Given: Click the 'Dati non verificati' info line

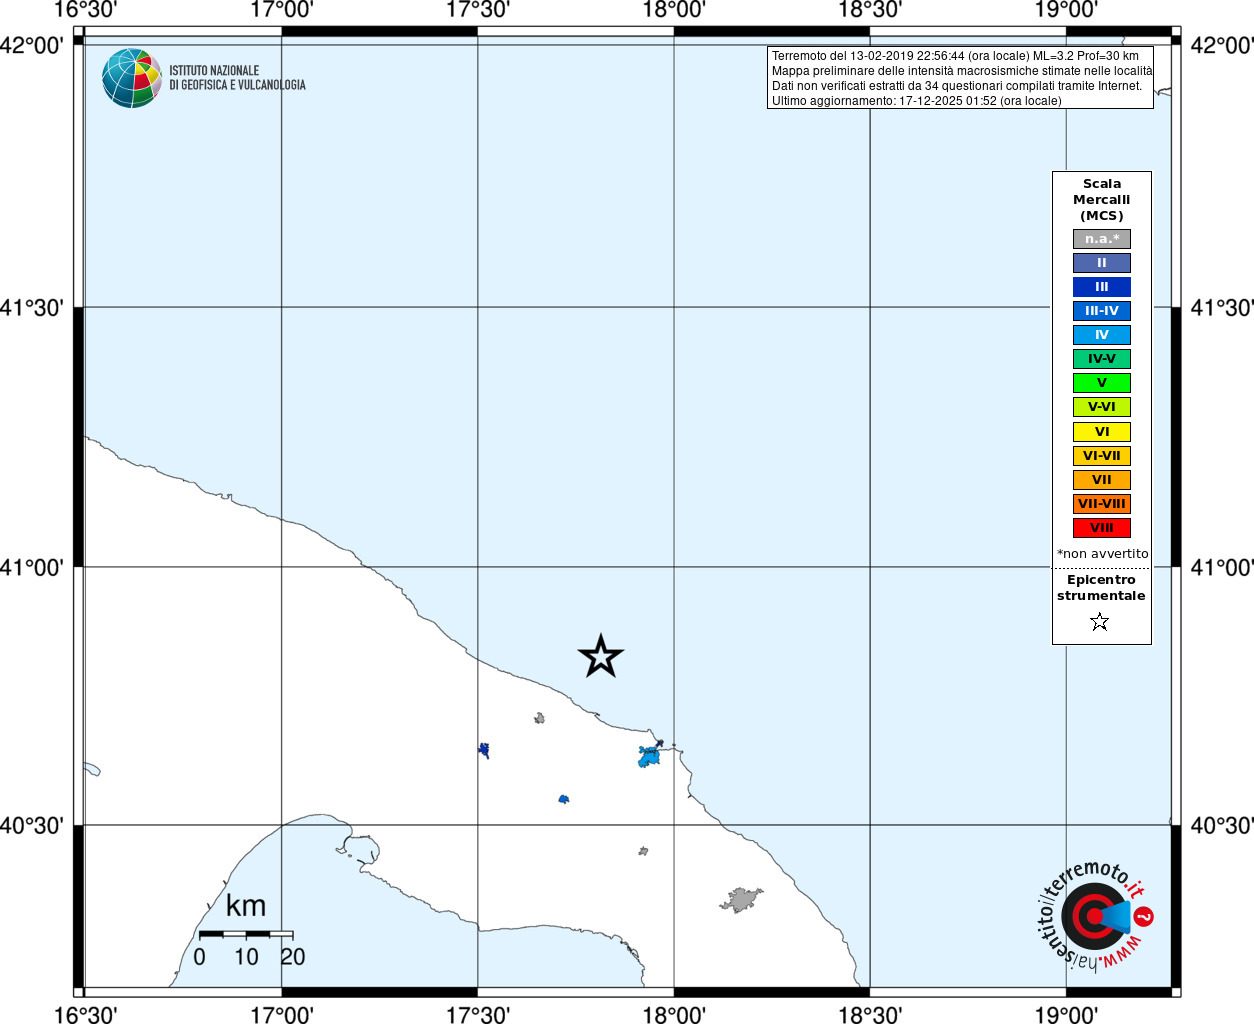Looking at the screenshot, I should [956, 86].
